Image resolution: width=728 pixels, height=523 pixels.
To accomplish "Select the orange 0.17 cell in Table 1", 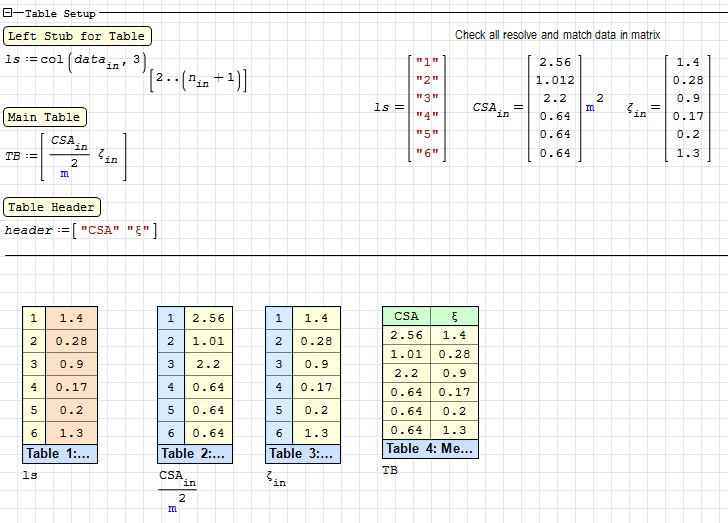I will (x=70, y=387).
